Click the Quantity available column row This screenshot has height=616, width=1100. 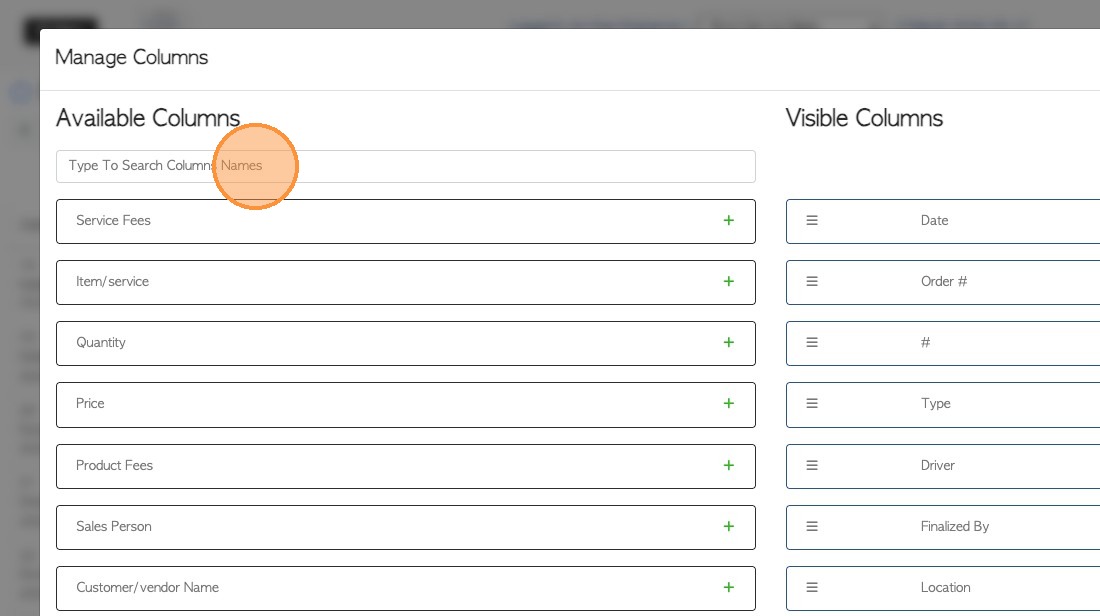click(380, 343)
